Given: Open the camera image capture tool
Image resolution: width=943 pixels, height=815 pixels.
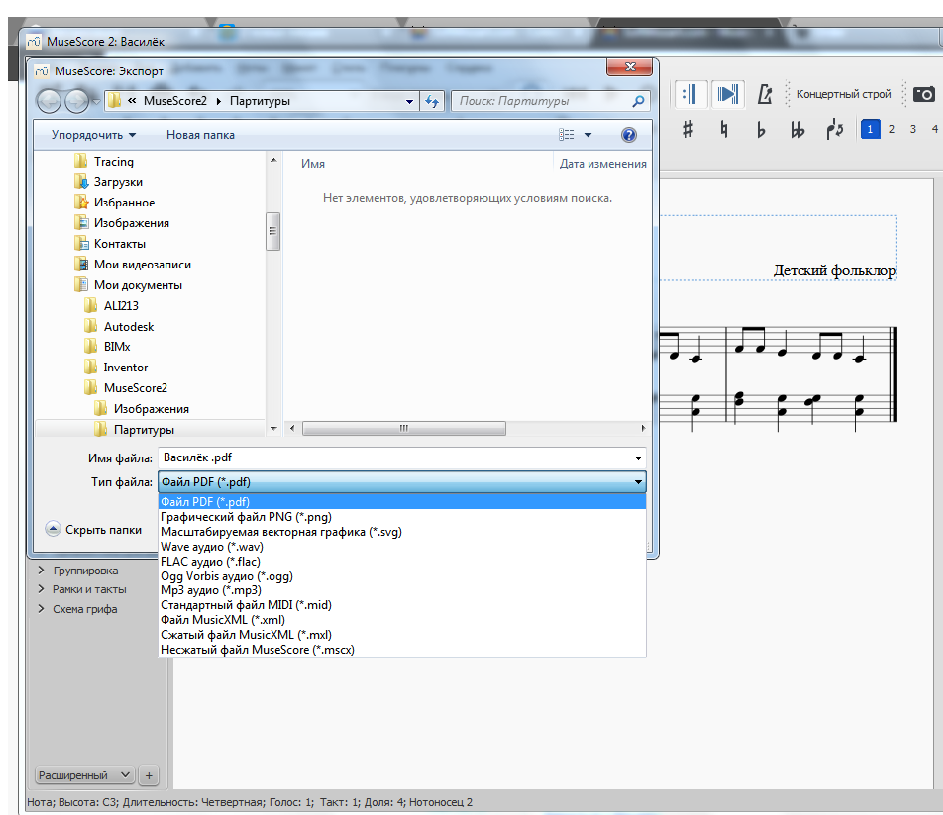Looking at the screenshot, I should pos(924,94).
